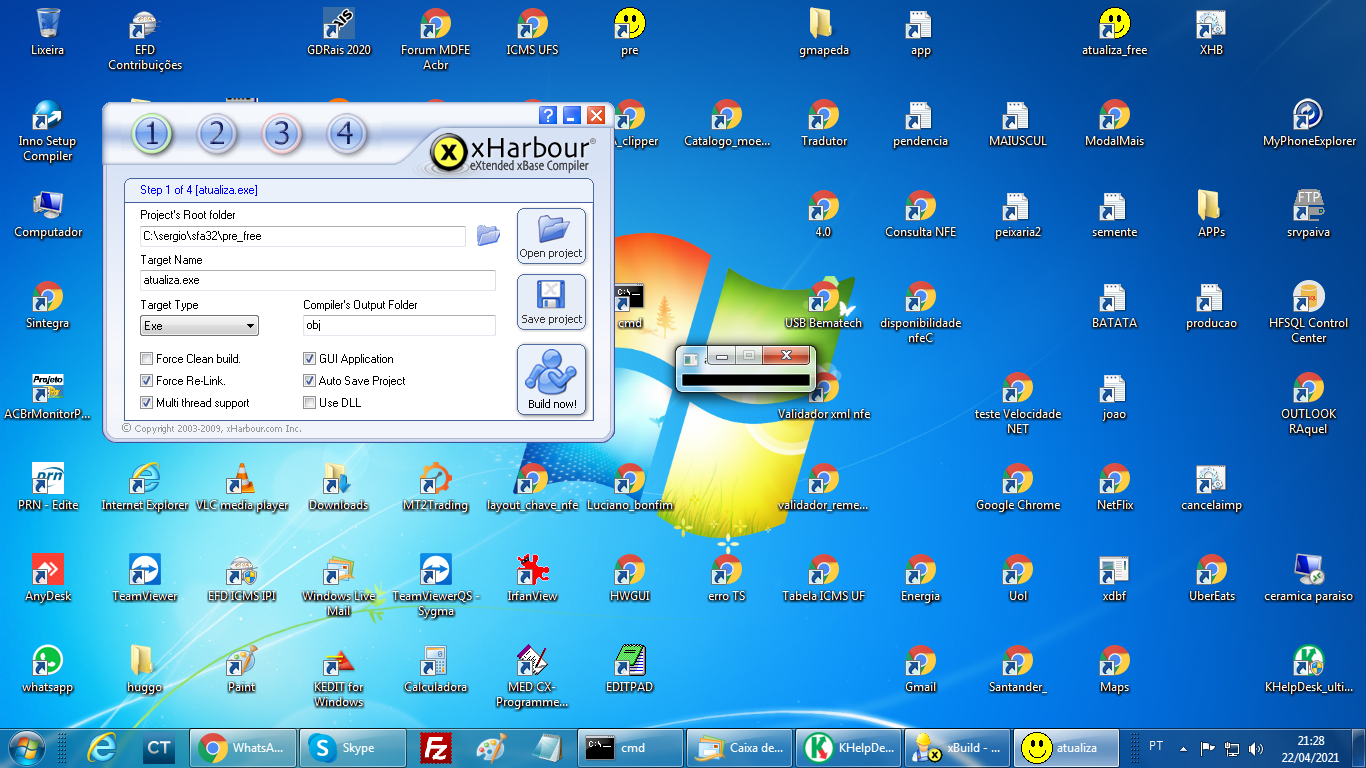Open the AnyDesk desktop icon

pyautogui.click(x=47, y=572)
